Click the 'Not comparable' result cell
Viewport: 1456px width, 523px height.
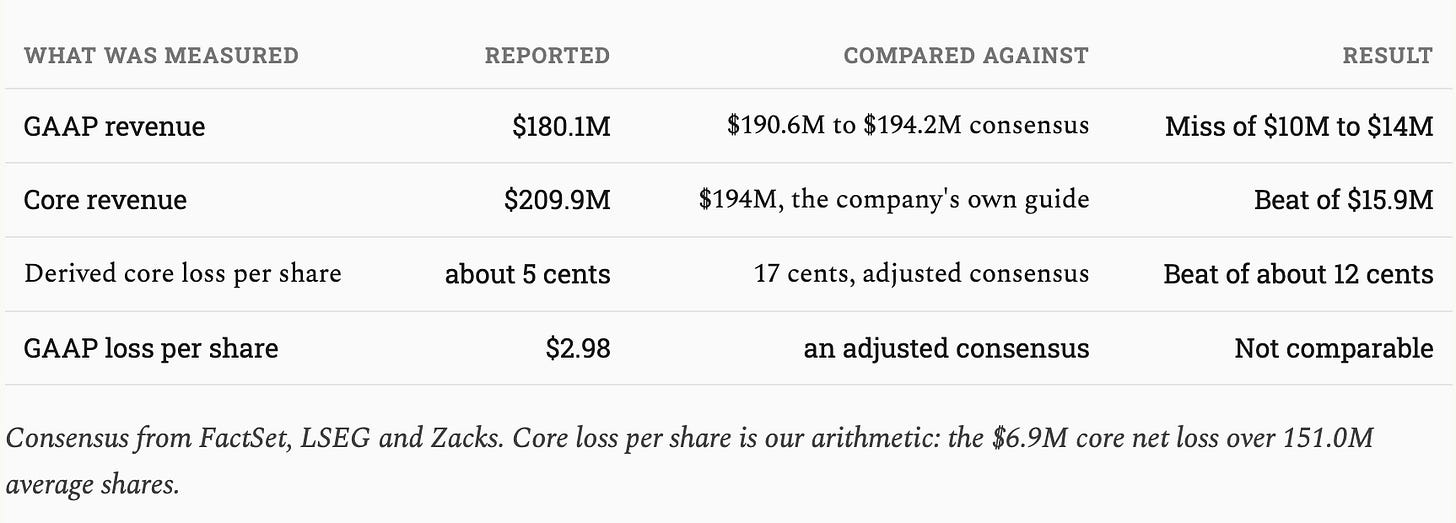click(1334, 348)
